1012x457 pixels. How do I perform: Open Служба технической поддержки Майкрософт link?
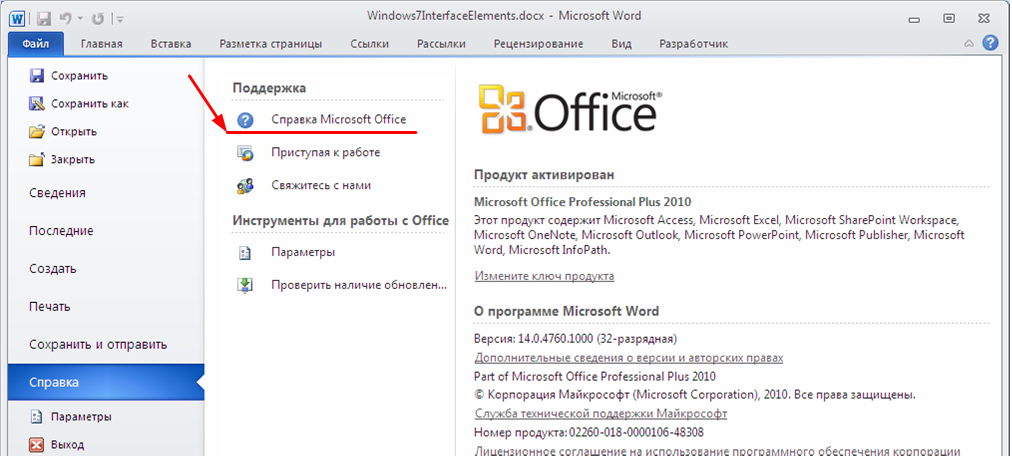(601, 414)
